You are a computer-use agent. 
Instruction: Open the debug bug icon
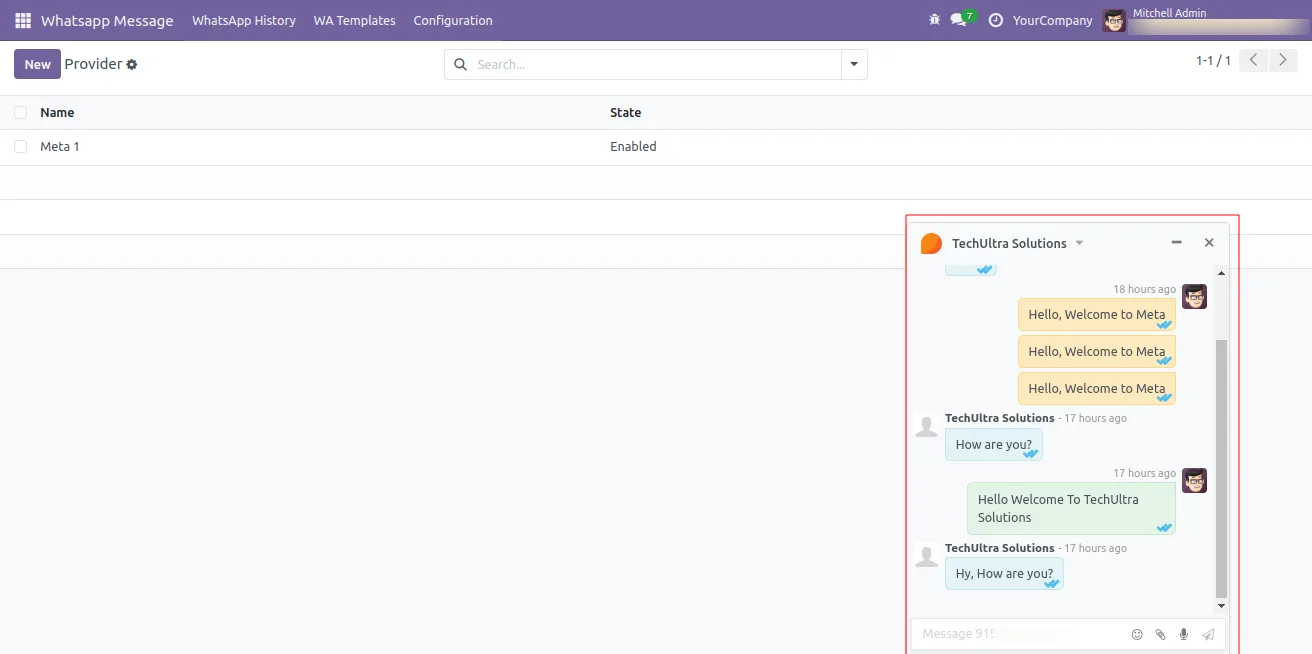[x=935, y=20]
